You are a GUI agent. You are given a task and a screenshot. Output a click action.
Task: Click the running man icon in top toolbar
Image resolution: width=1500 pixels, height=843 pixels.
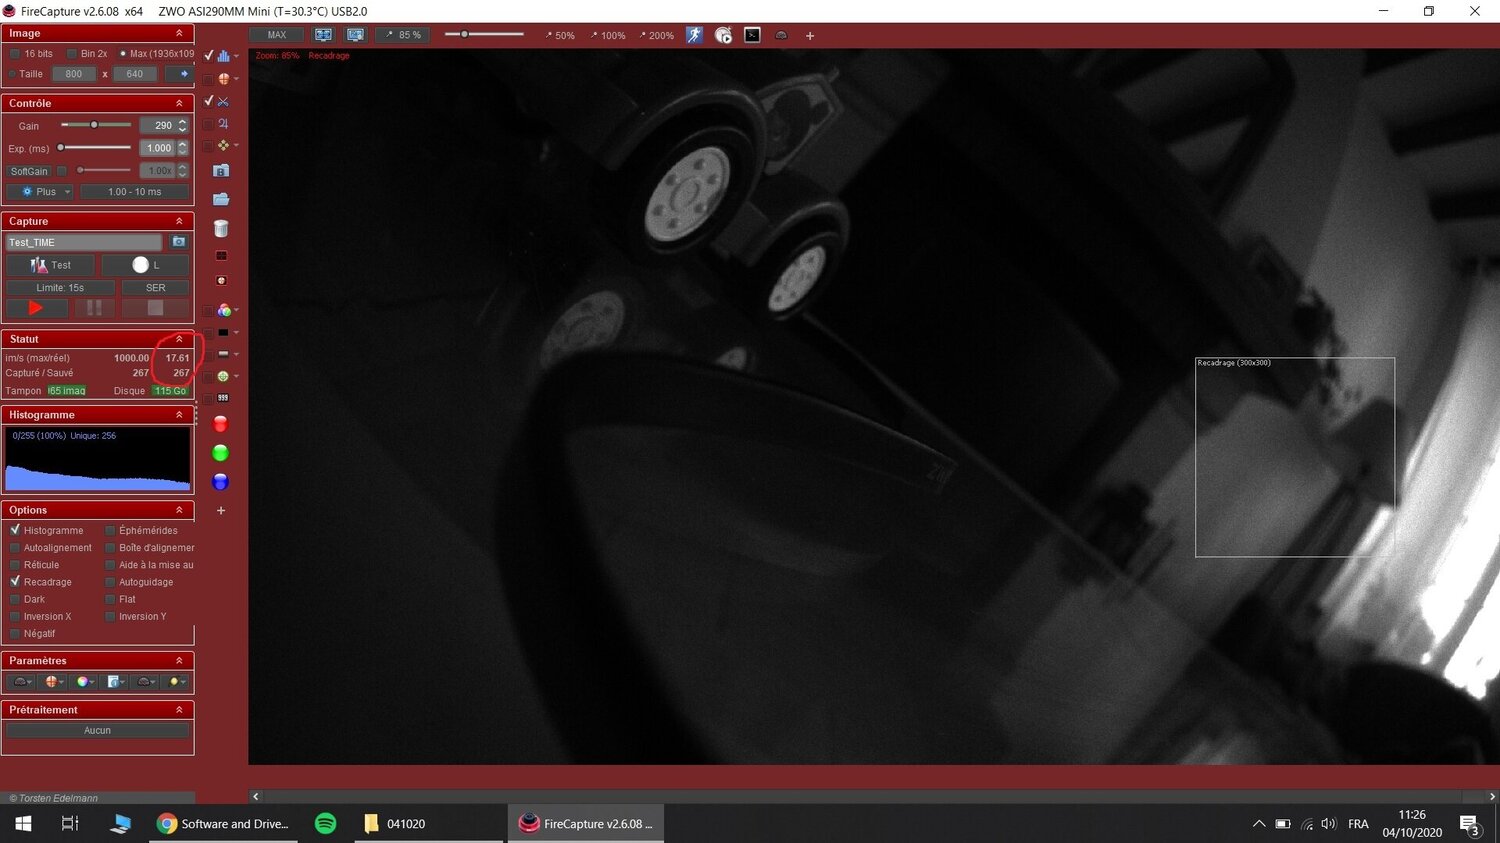tap(694, 35)
